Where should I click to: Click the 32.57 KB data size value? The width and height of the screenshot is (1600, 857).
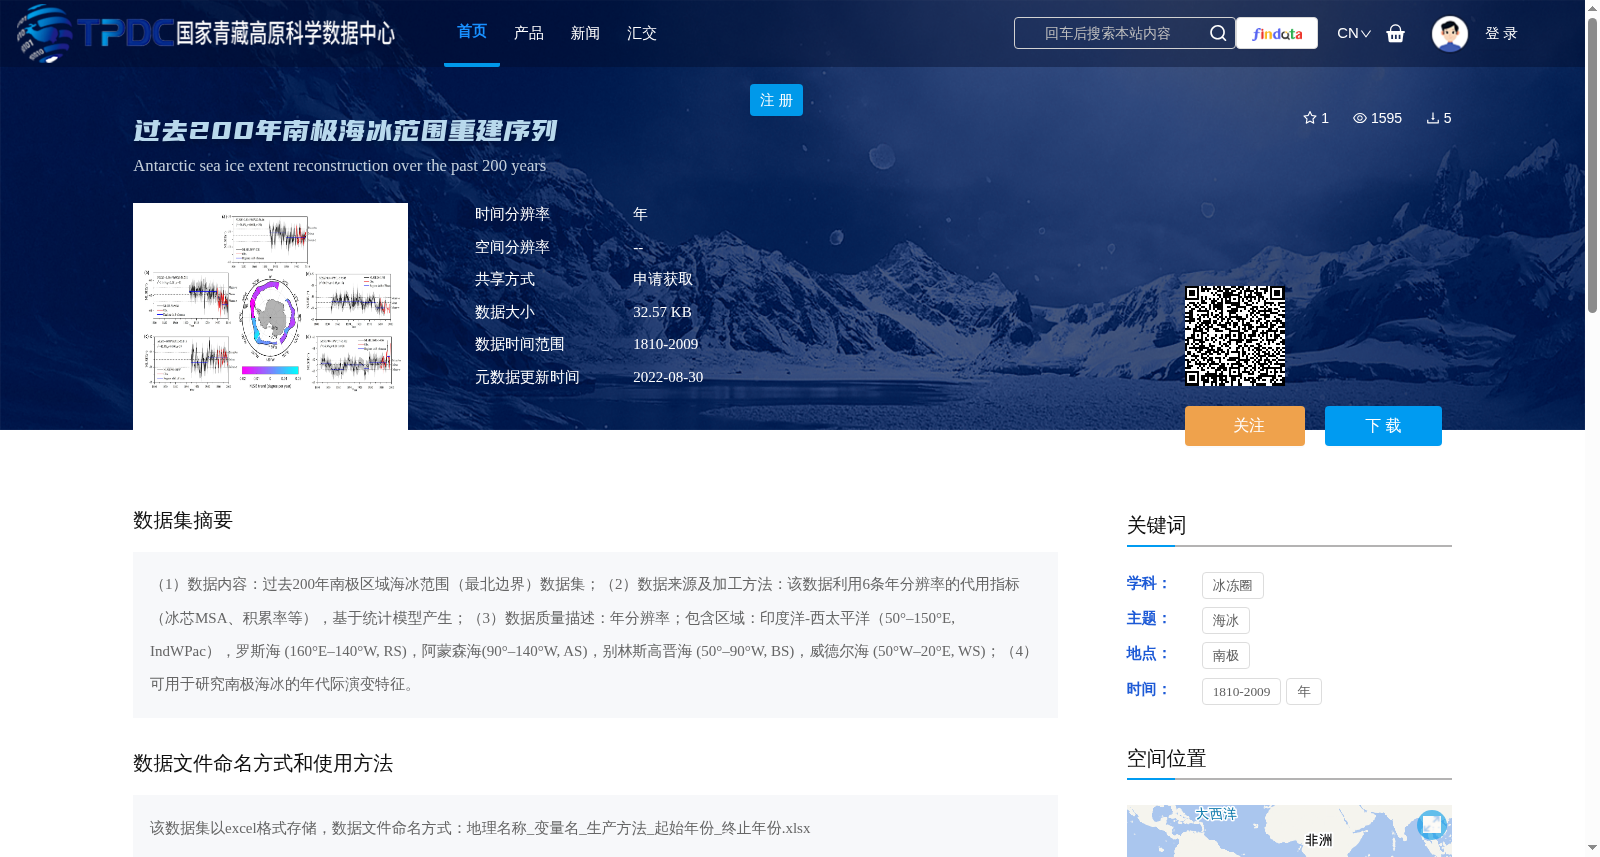662,312
